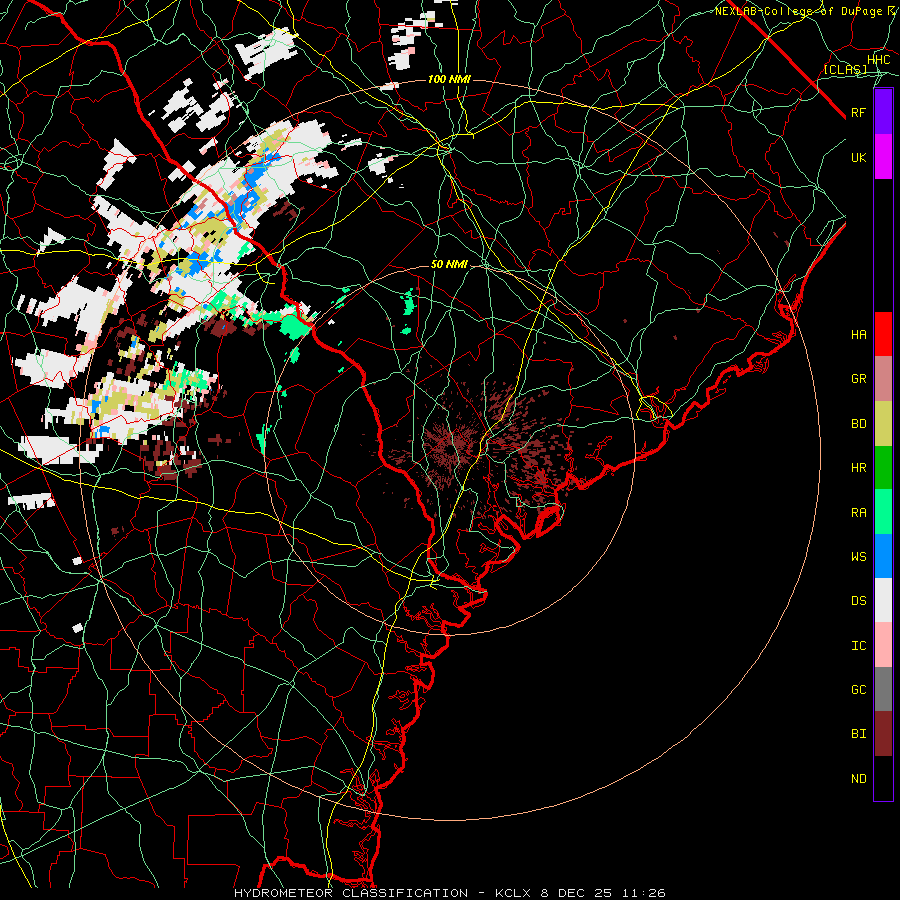
Task: Select the GR legend color block
Action: coord(883,379)
